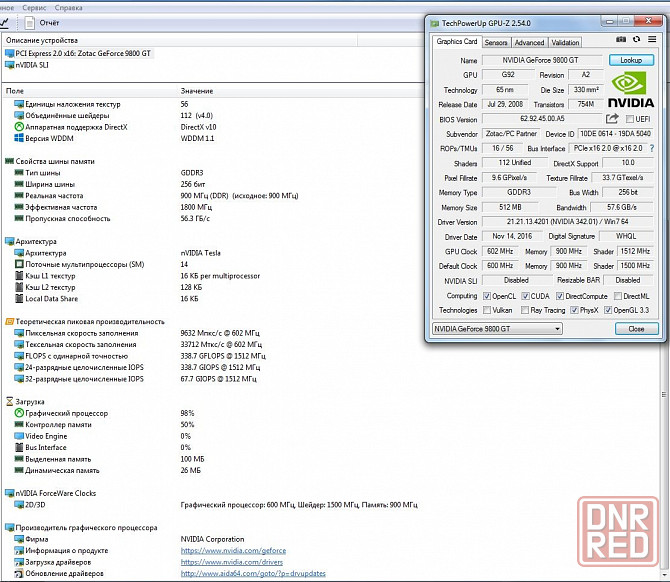670x582 pixels.
Task: Select PCI Express Zotac GeForce 9800 GT device
Action: click(x=78, y=53)
